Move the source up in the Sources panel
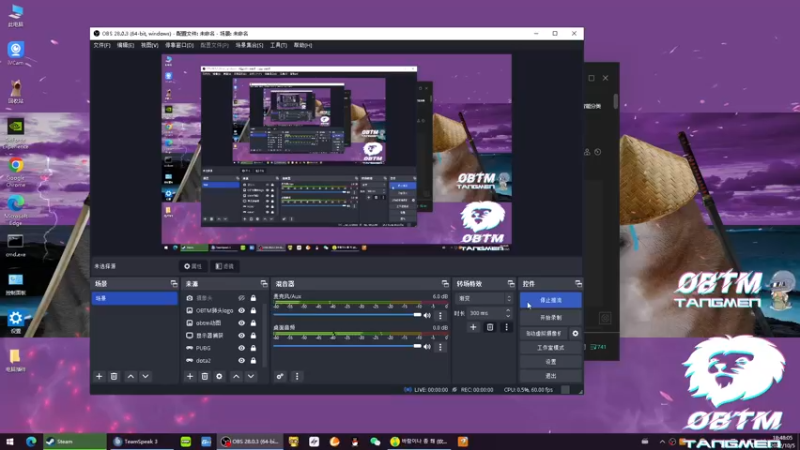The width and height of the screenshot is (800, 450). coord(236,377)
